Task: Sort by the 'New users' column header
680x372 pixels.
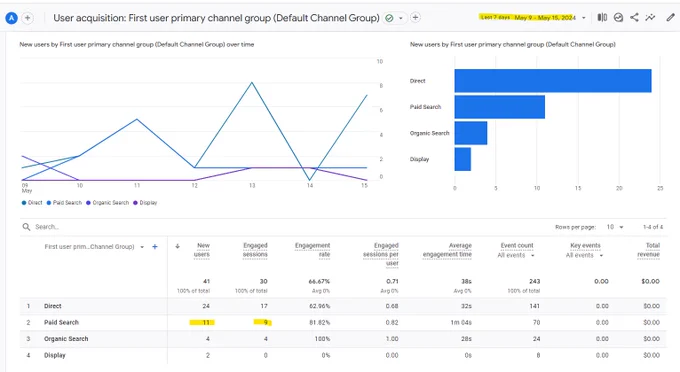Action: [202, 250]
